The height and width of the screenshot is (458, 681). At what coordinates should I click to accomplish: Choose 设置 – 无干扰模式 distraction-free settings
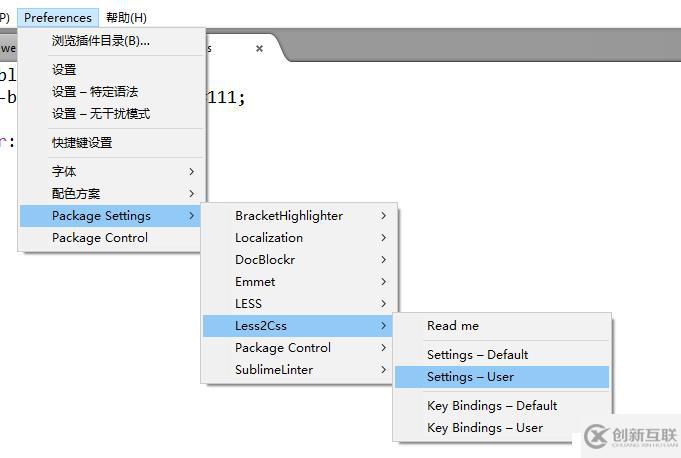(x=101, y=114)
